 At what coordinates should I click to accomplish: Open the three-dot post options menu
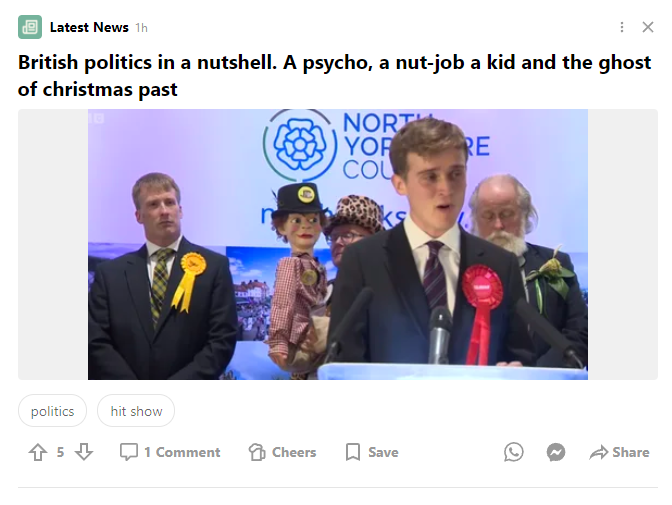[622, 27]
